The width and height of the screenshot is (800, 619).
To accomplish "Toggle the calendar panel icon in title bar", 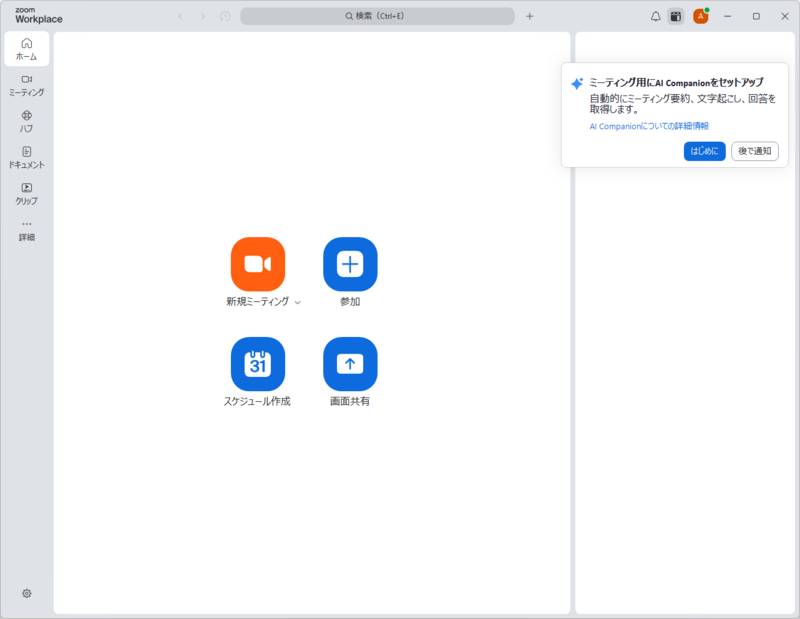I will point(676,16).
